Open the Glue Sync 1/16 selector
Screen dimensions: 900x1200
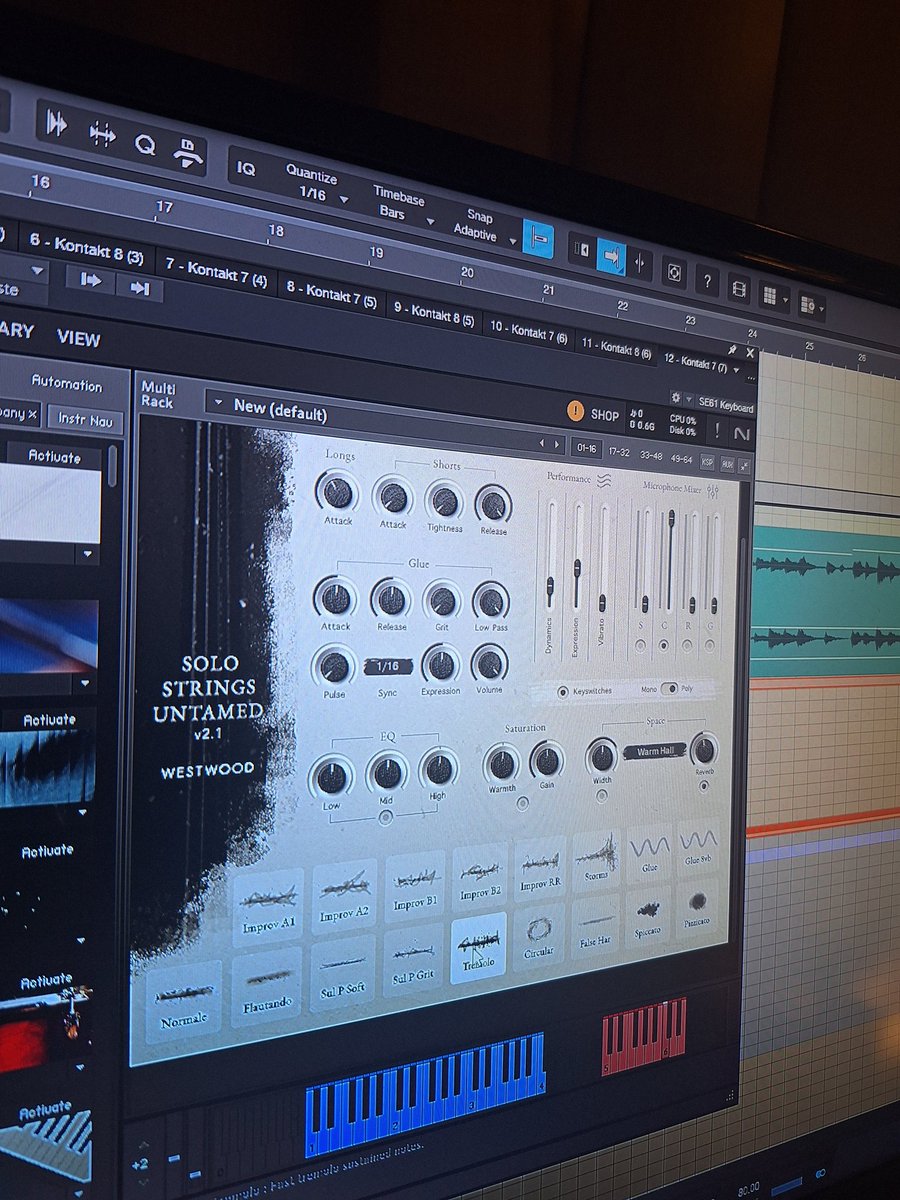tap(387, 666)
